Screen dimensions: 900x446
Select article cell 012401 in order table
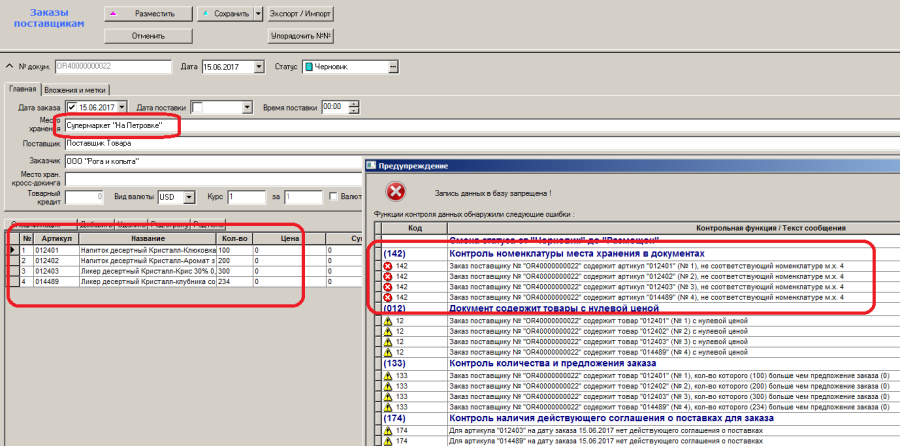click(56, 250)
